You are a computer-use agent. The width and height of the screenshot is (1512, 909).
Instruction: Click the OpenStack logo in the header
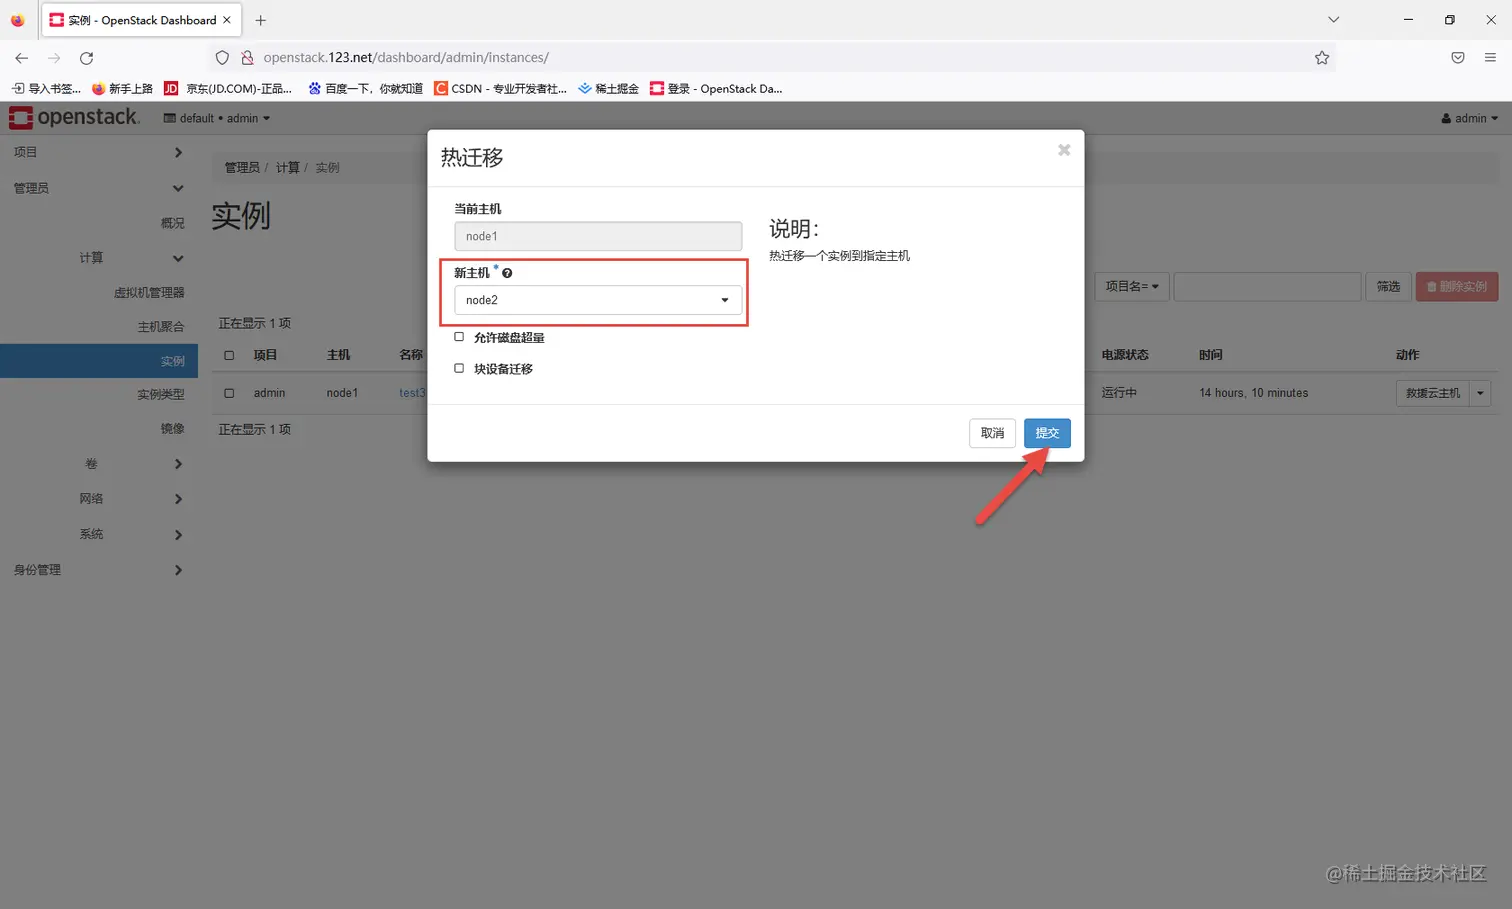pos(75,117)
